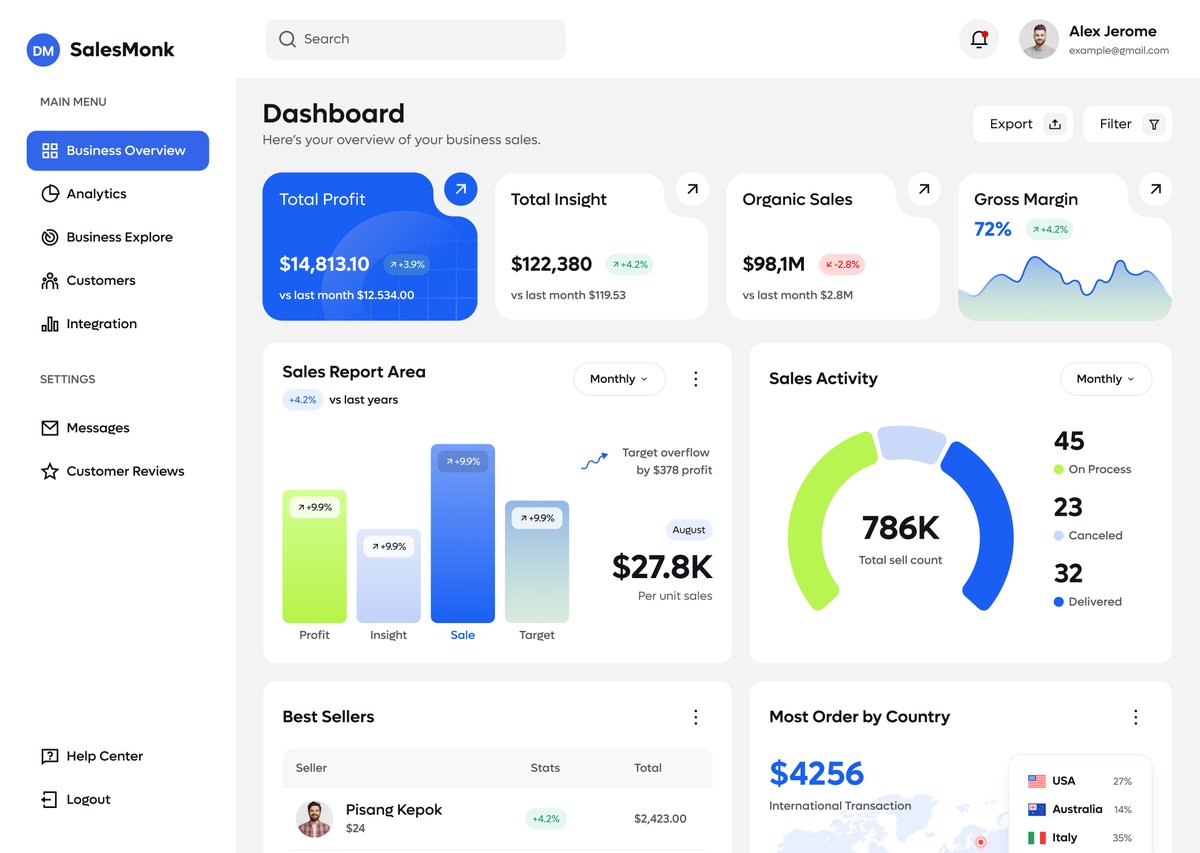Click the Logout icon
The height and width of the screenshot is (853, 1200).
pyautogui.click(x=50, y=799)
